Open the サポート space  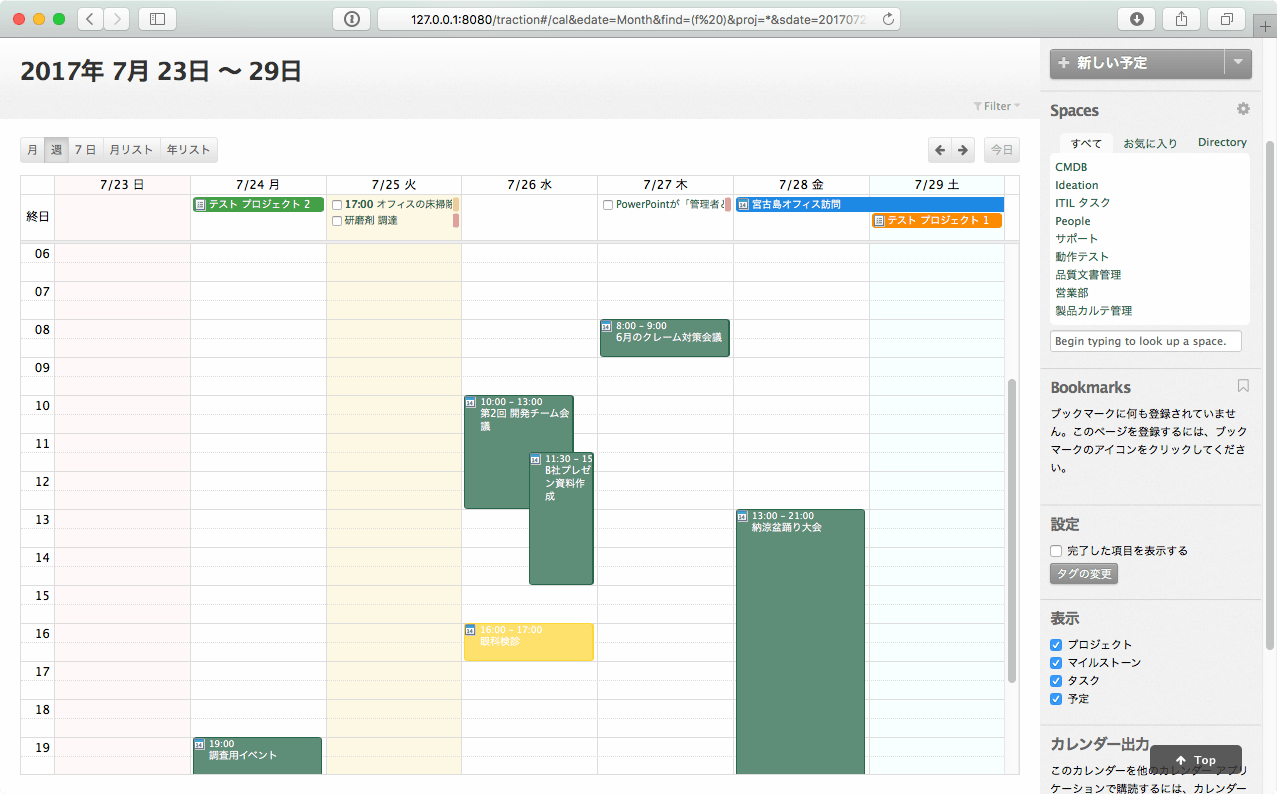point(1077,239)
